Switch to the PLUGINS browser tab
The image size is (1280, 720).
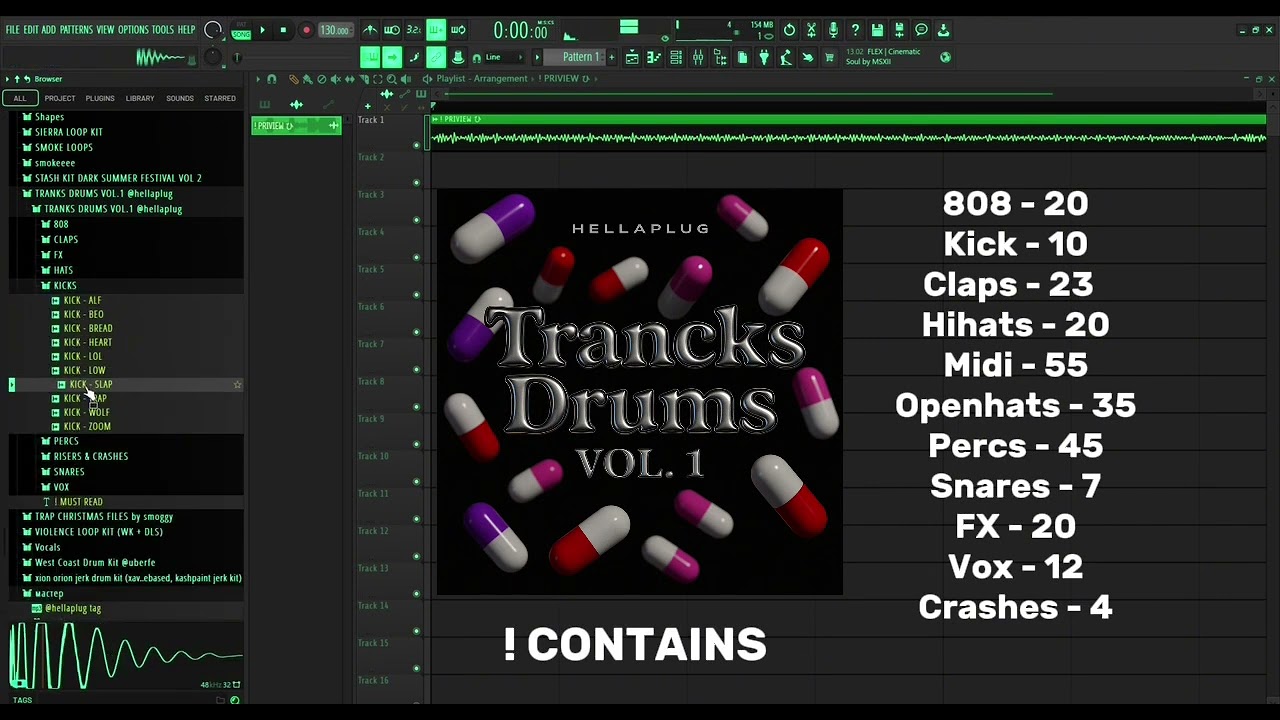(x=100, y=98)
